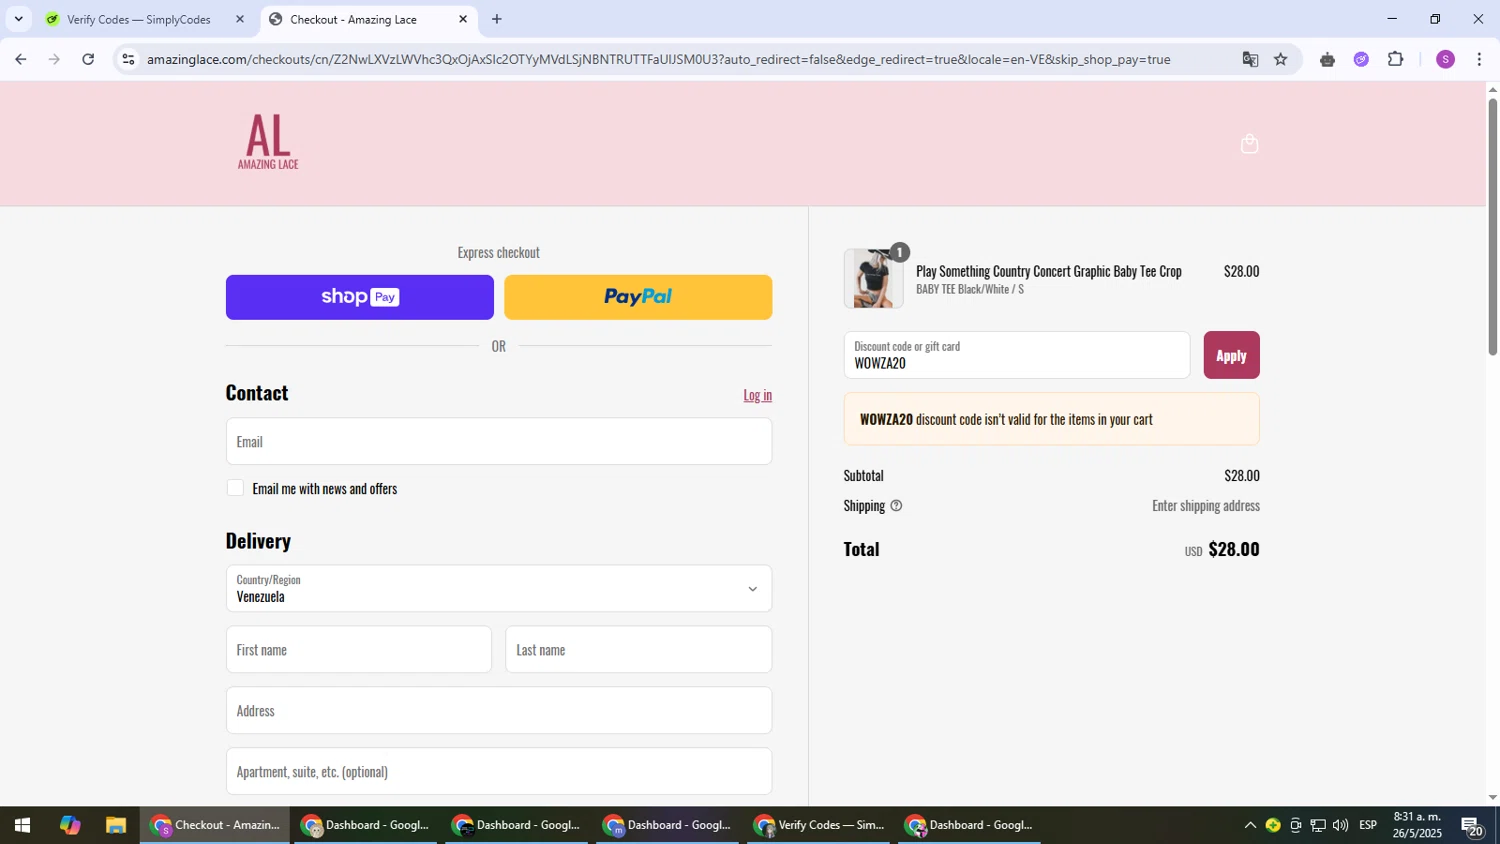Open File Explorer from the taskbar

click(116, 825)
